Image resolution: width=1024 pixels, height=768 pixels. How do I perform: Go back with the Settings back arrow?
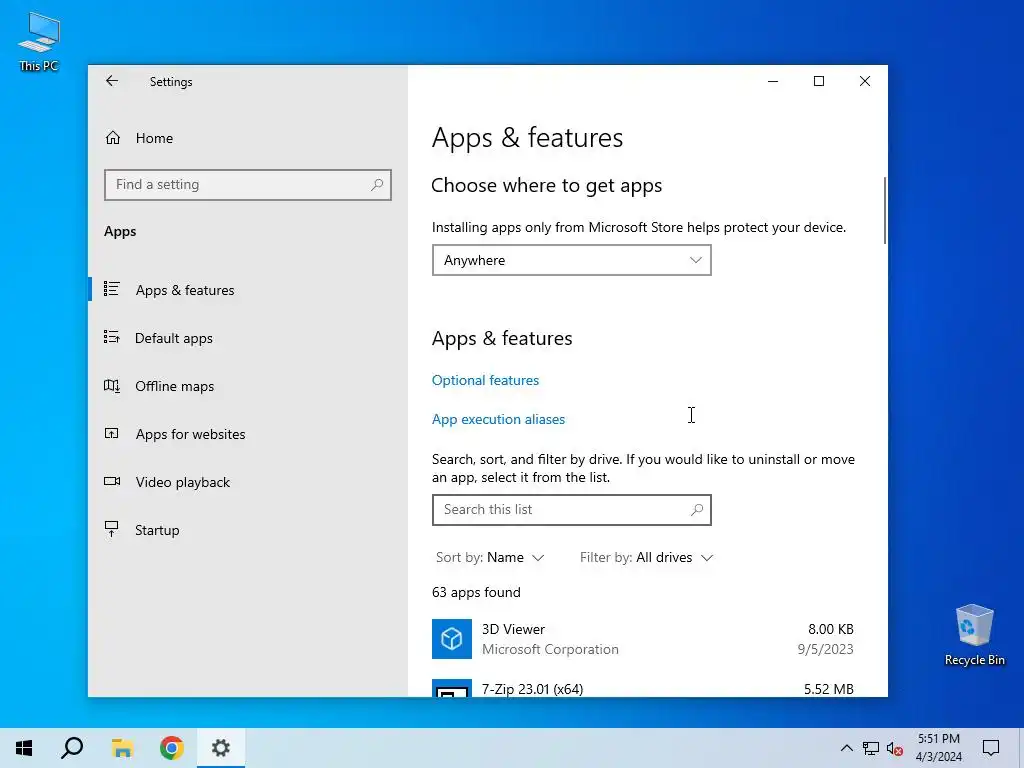112,81
